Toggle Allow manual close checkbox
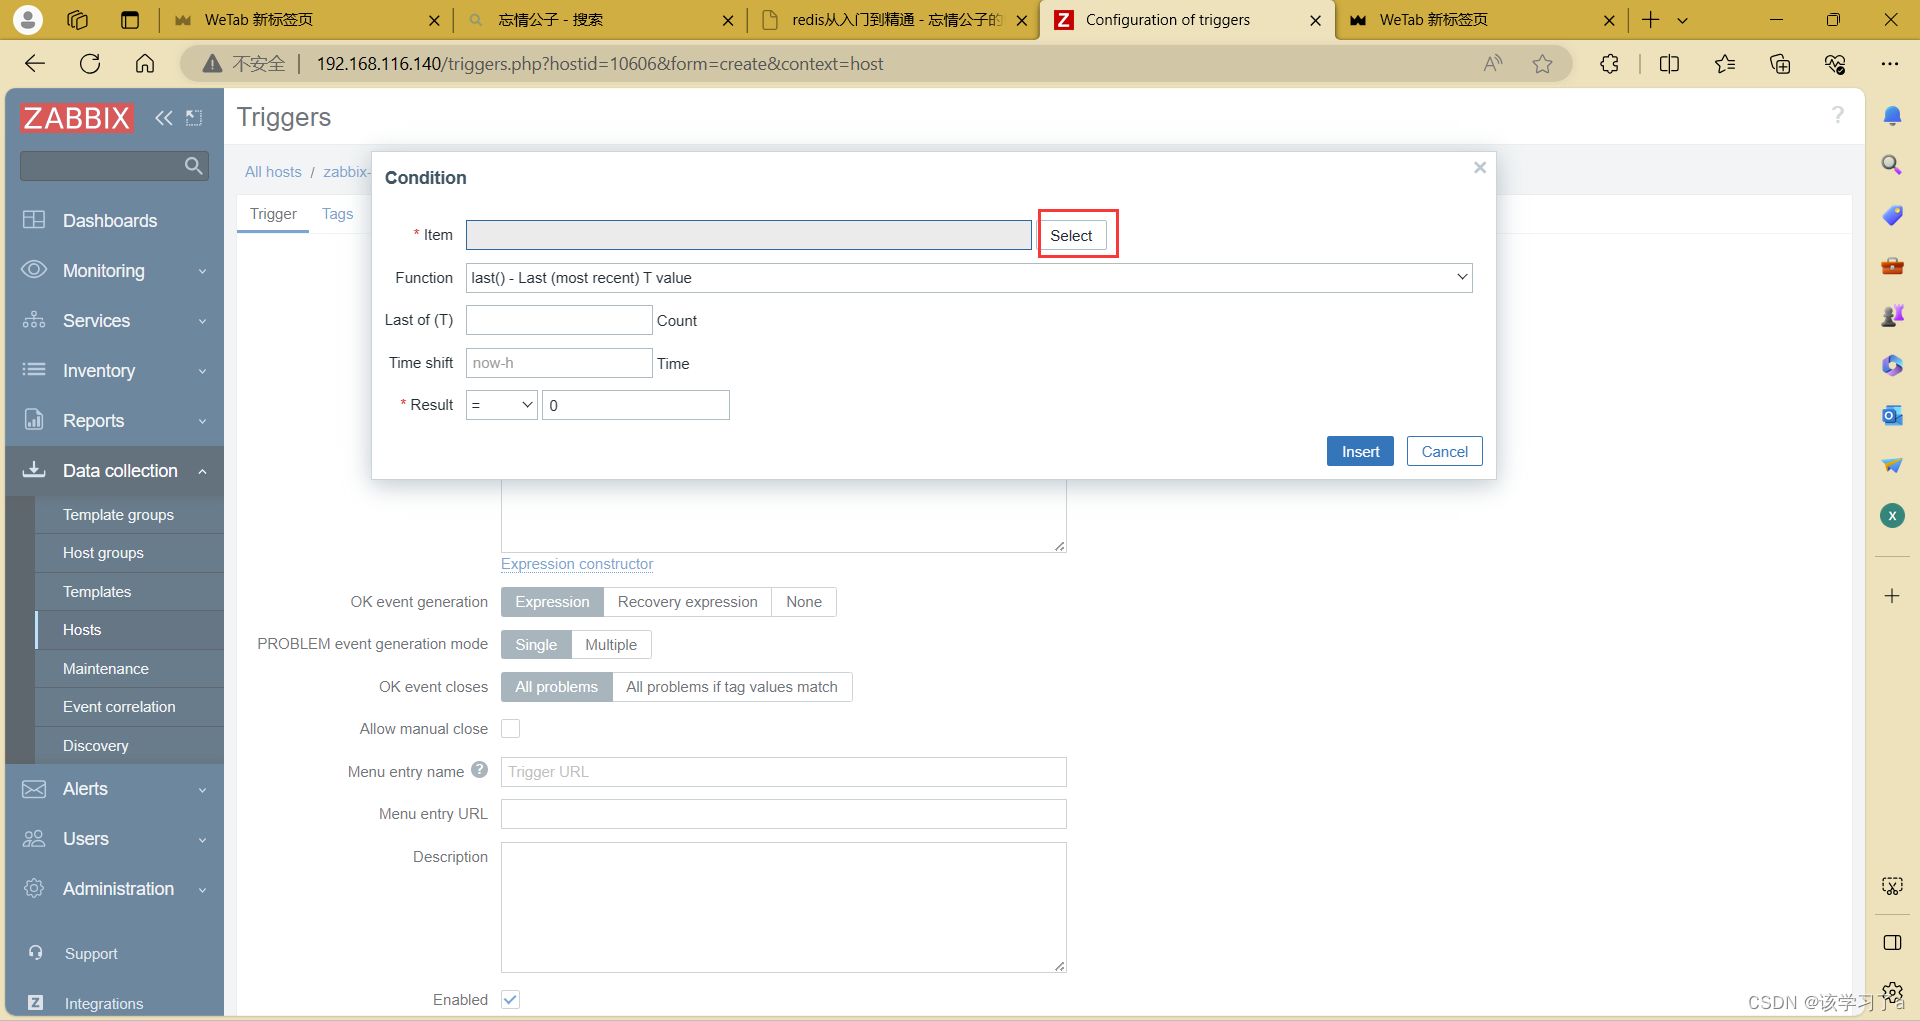 [x=511, y=729]
